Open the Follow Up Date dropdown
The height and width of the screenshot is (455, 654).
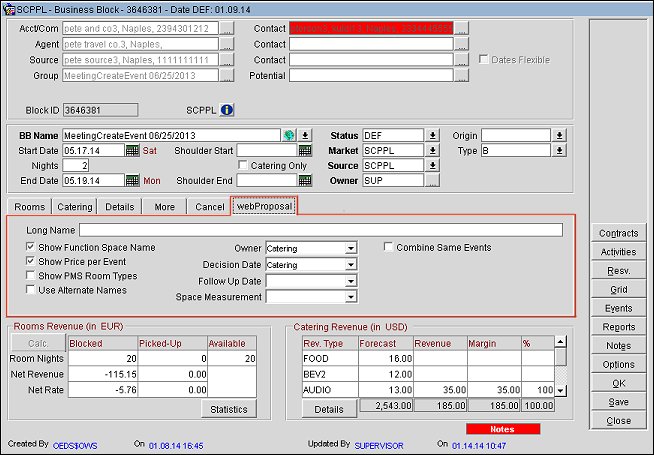350,281
